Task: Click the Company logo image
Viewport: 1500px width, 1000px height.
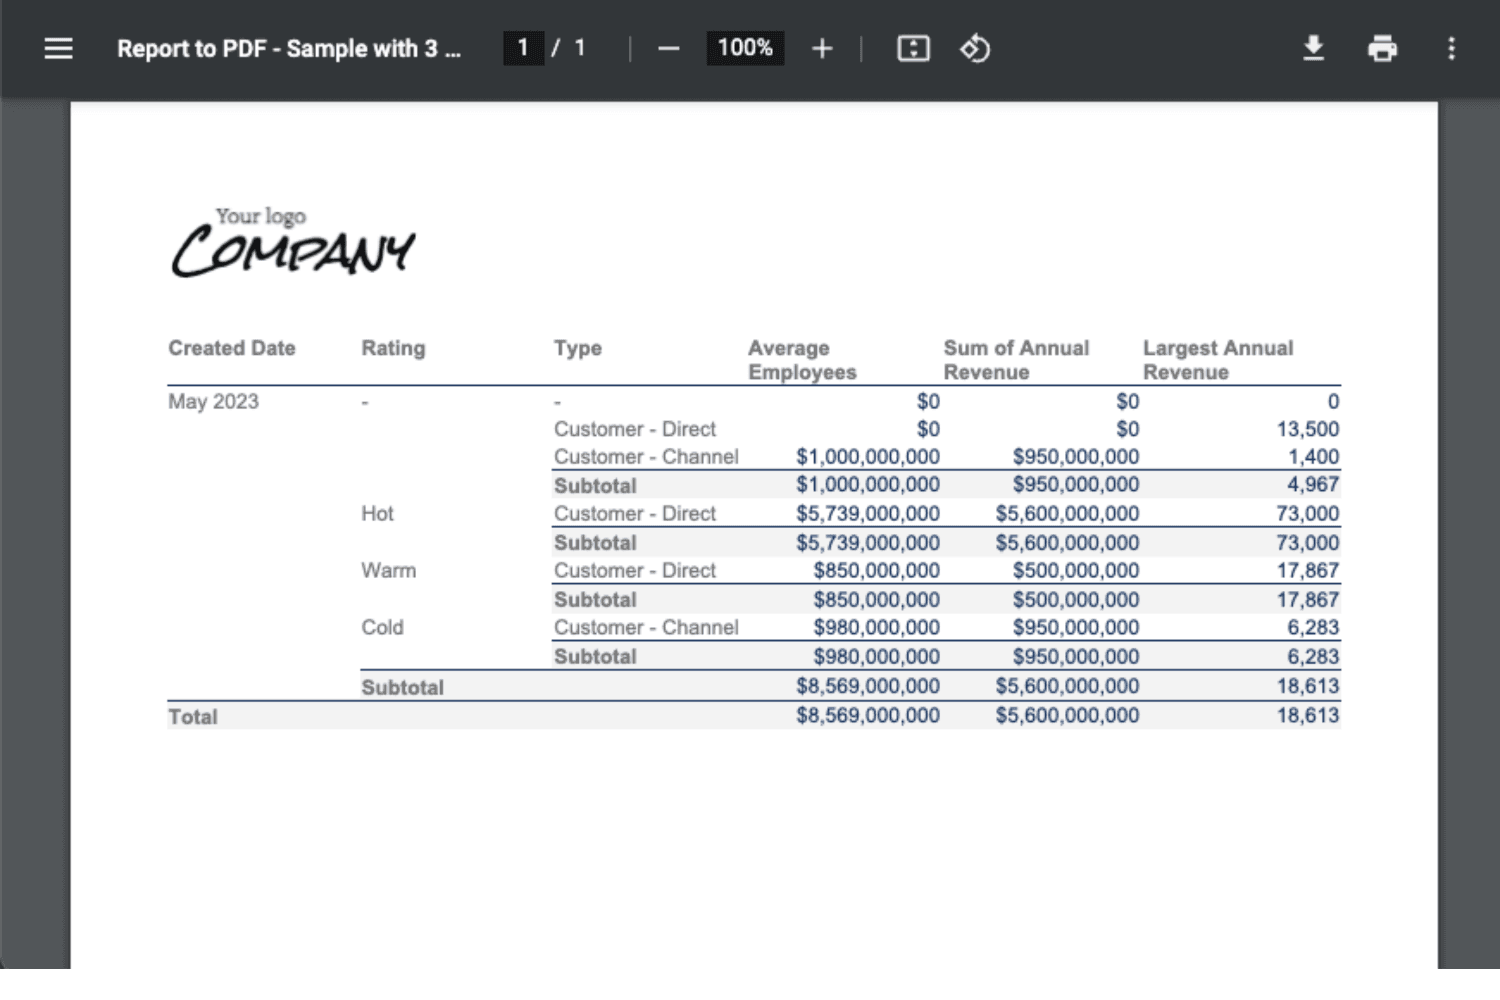Action: tap(293, 242)
